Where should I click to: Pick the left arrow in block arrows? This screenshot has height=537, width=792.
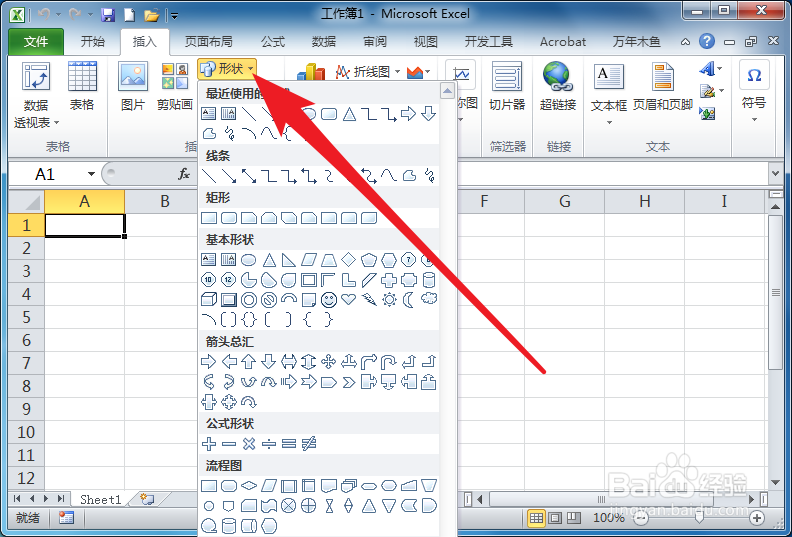(x=229, y=362)
